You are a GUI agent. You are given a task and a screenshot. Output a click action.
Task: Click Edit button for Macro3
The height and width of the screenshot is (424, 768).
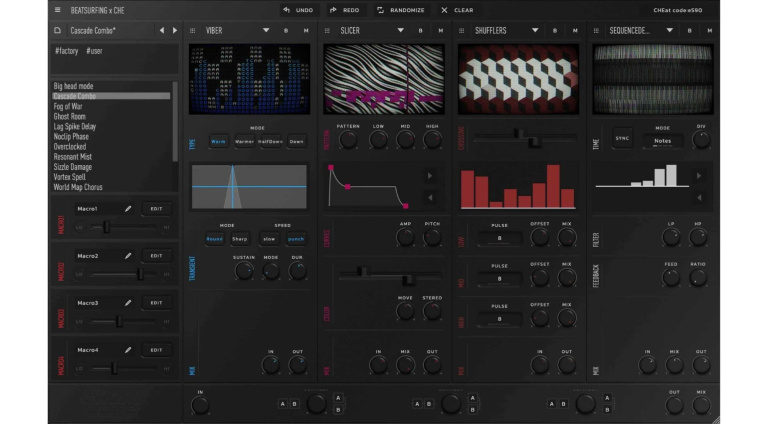click(156, 303)
